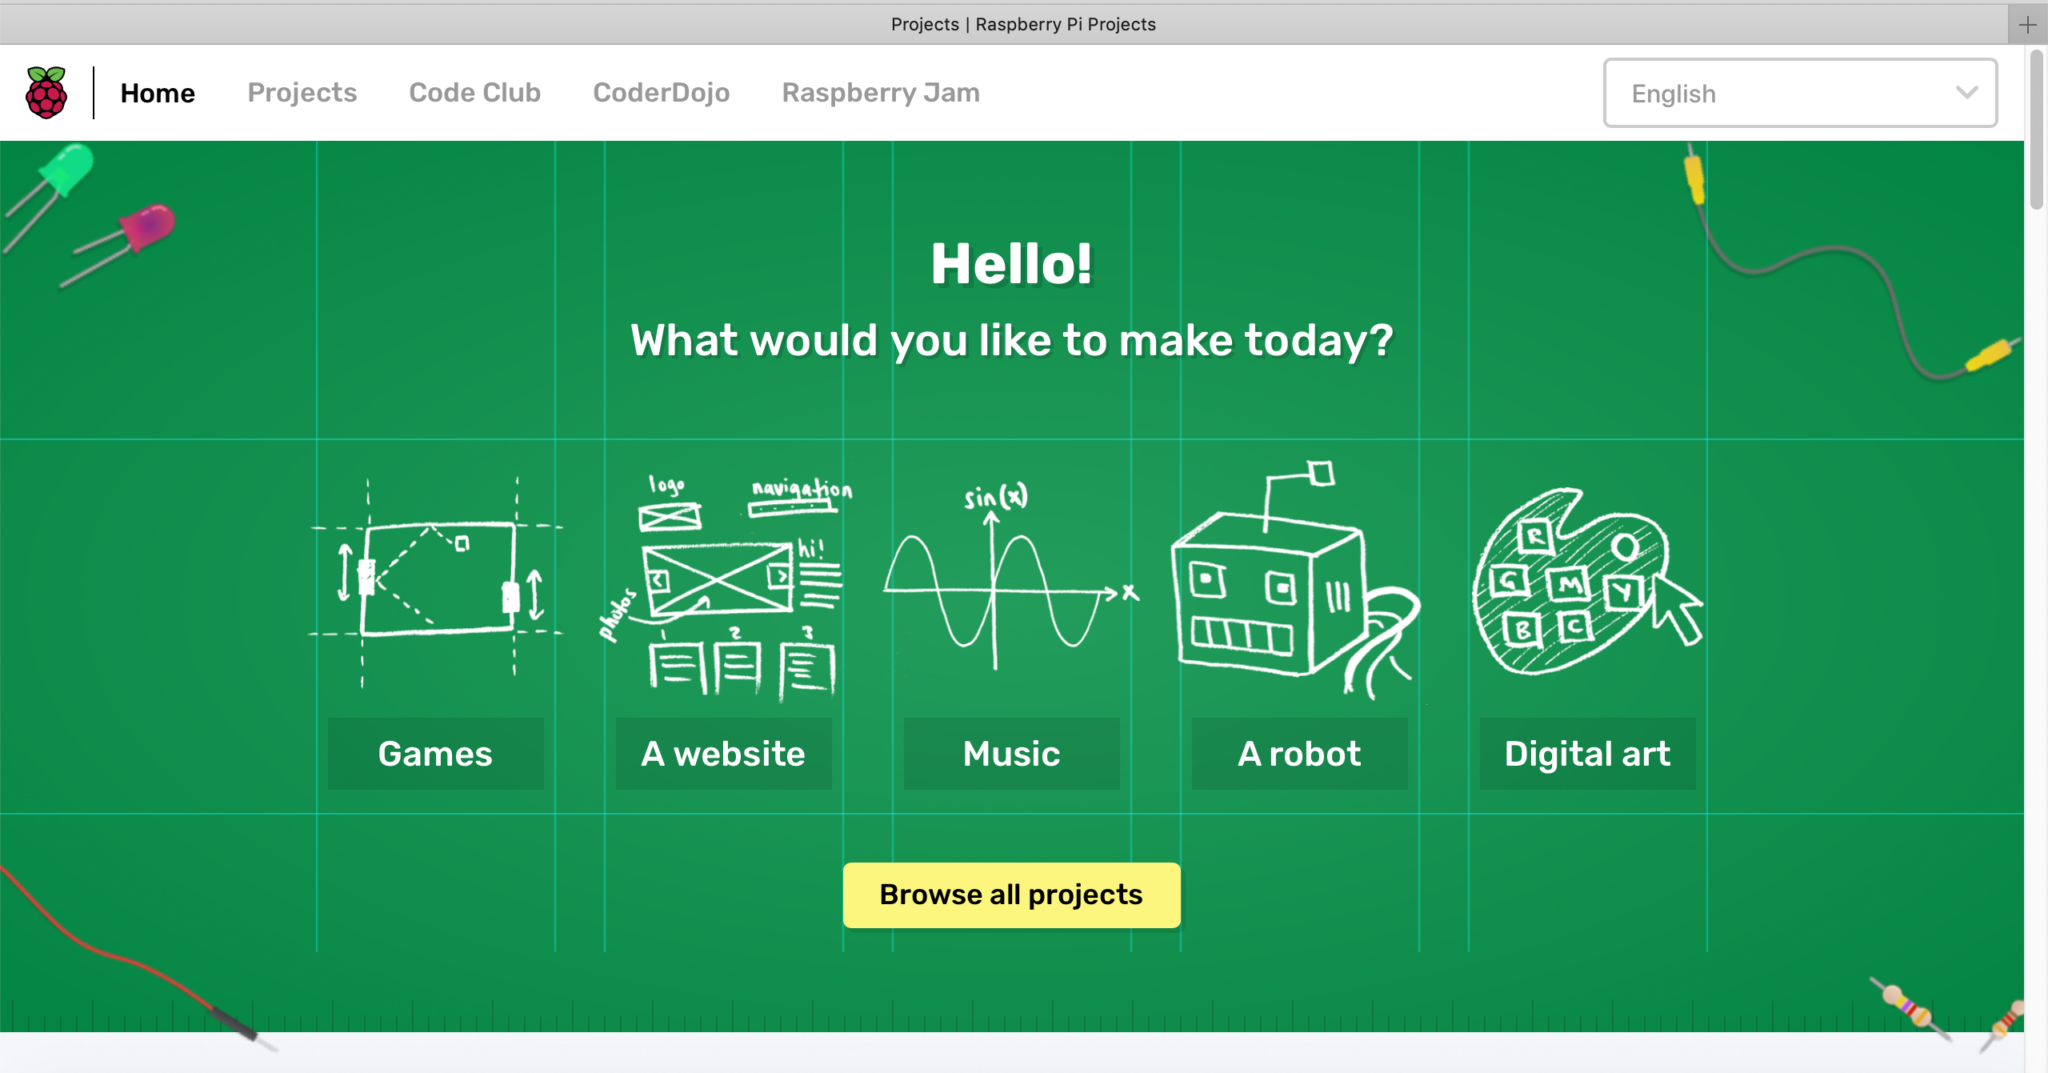Open the Code Club section

coord(474,92)
